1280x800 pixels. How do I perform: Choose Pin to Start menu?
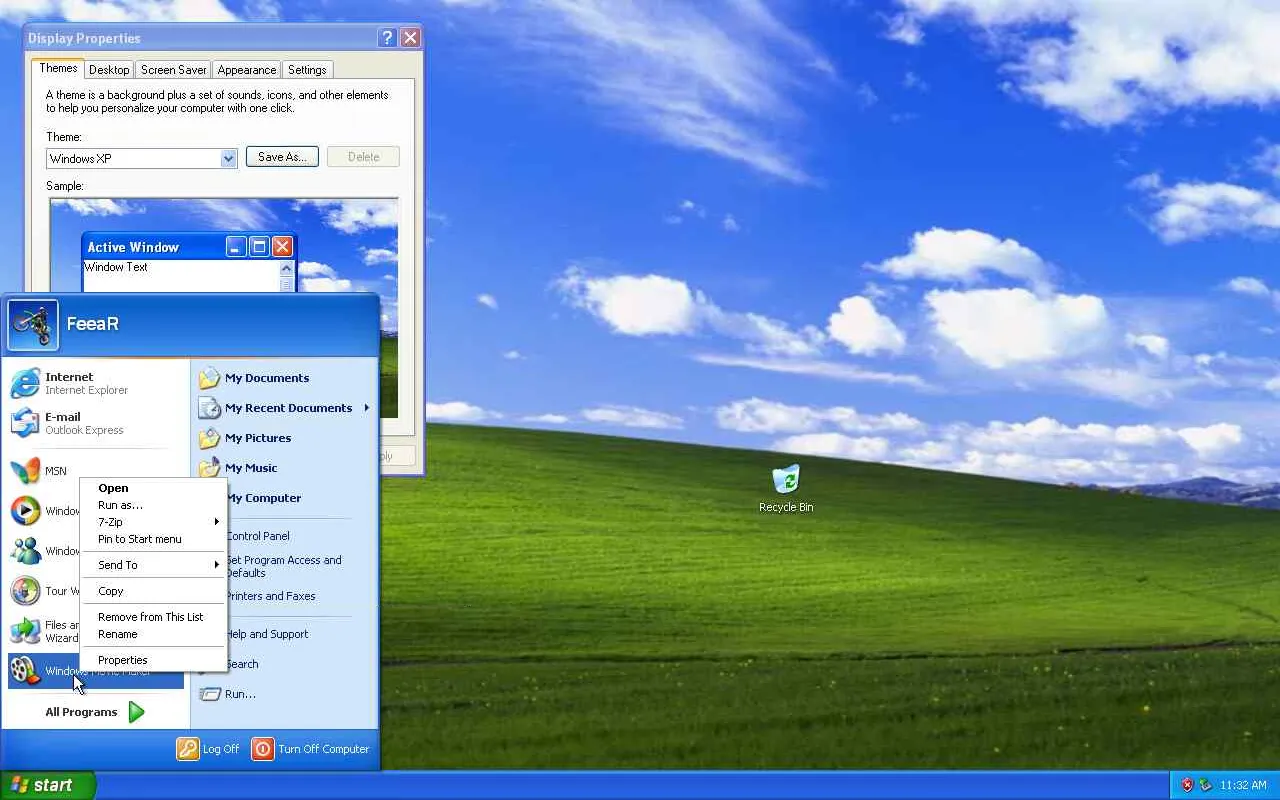point(153,539)
